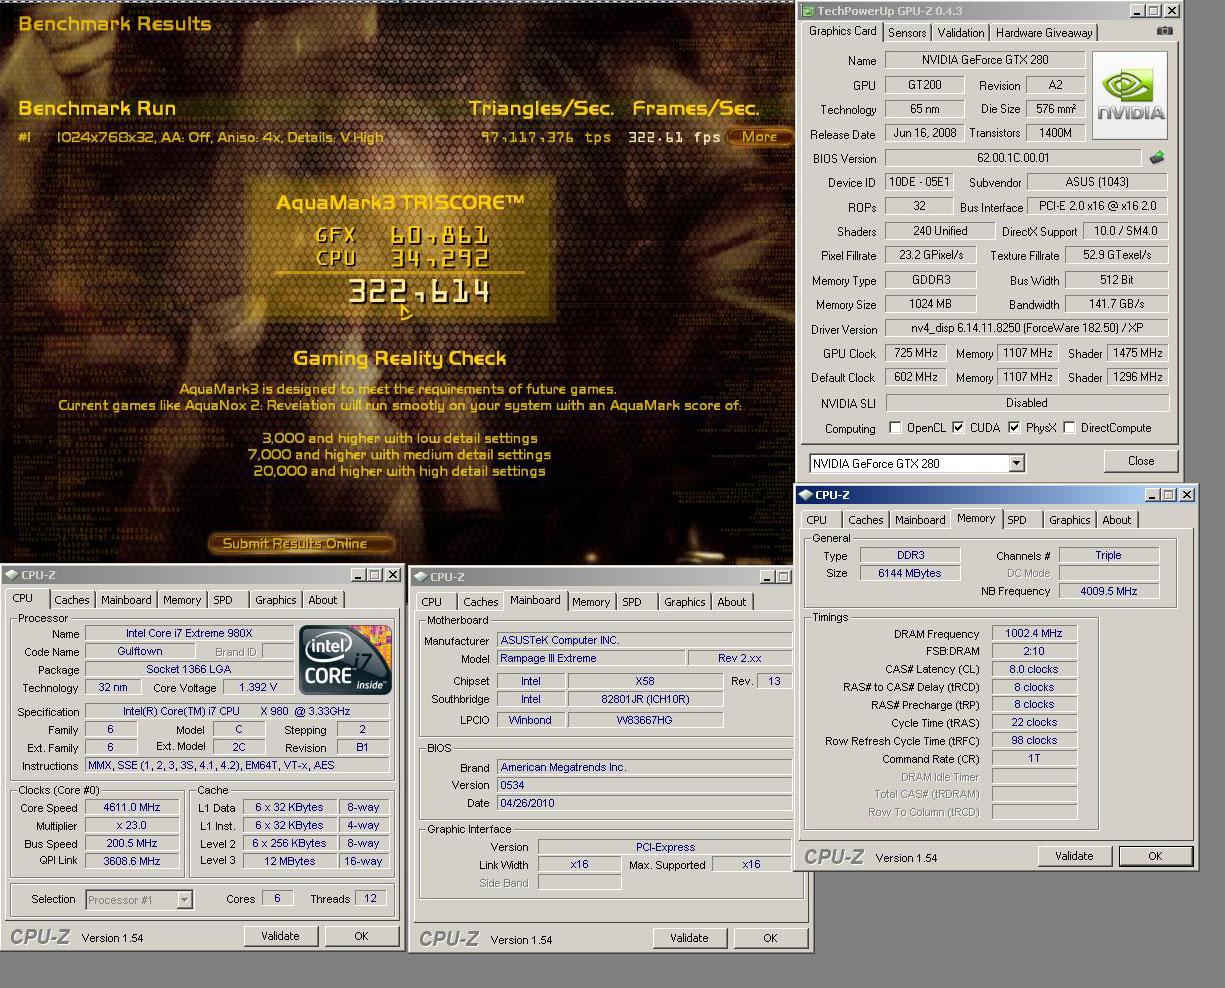
Task: Click the CPU-Z Mainboard window title icon
Action: [420, 577]
